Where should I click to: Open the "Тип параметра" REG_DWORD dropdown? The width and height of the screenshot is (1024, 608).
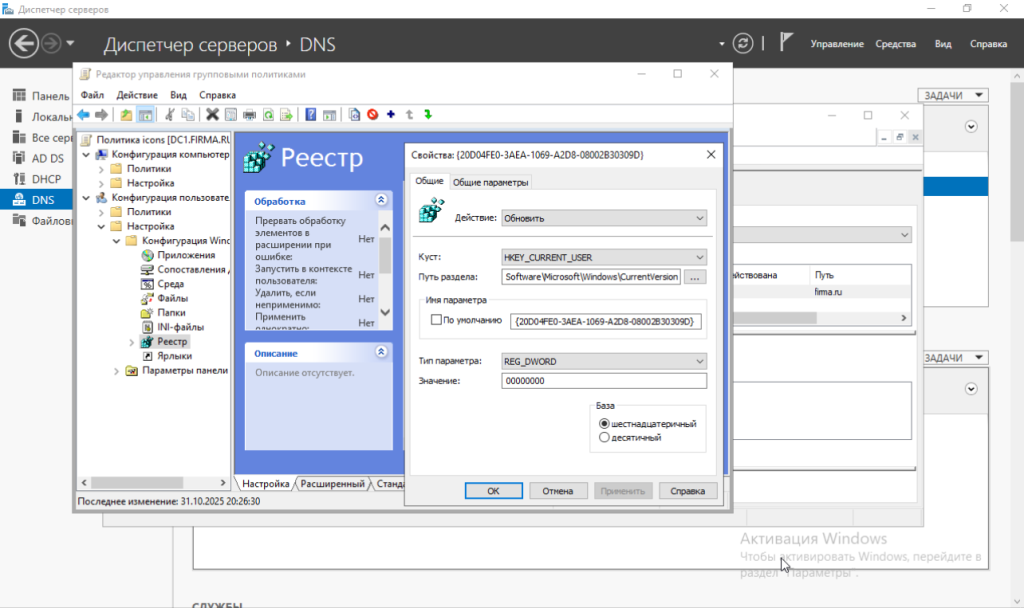coord(604,361)
